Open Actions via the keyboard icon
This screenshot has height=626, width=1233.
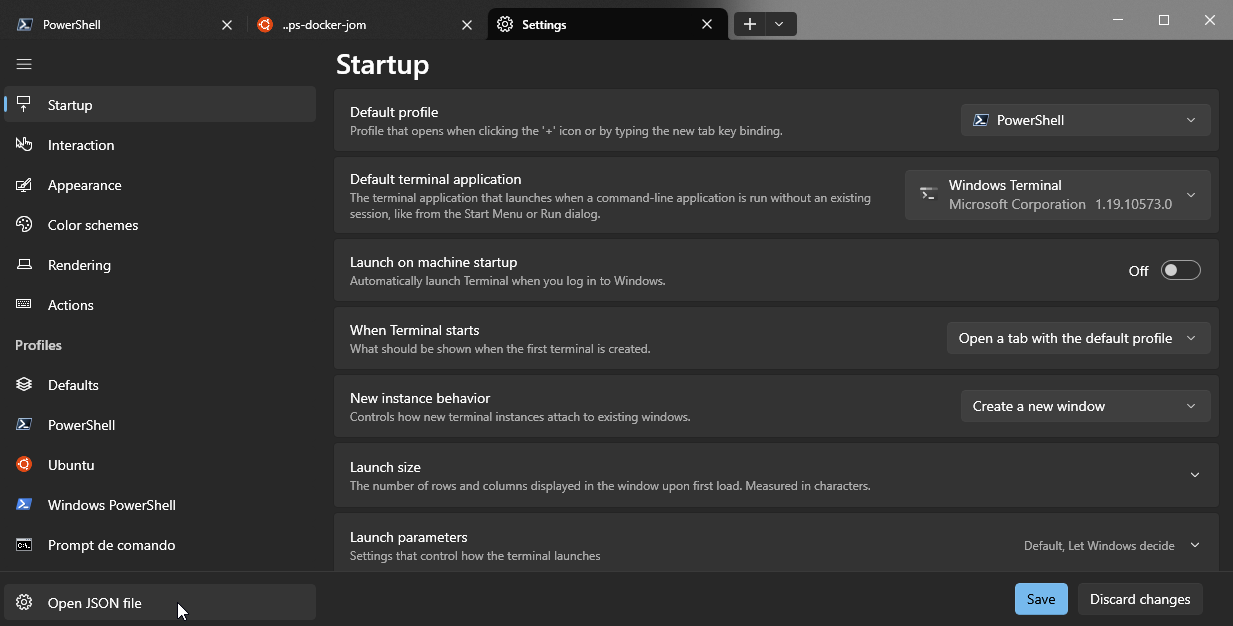[x=24, y=305]
